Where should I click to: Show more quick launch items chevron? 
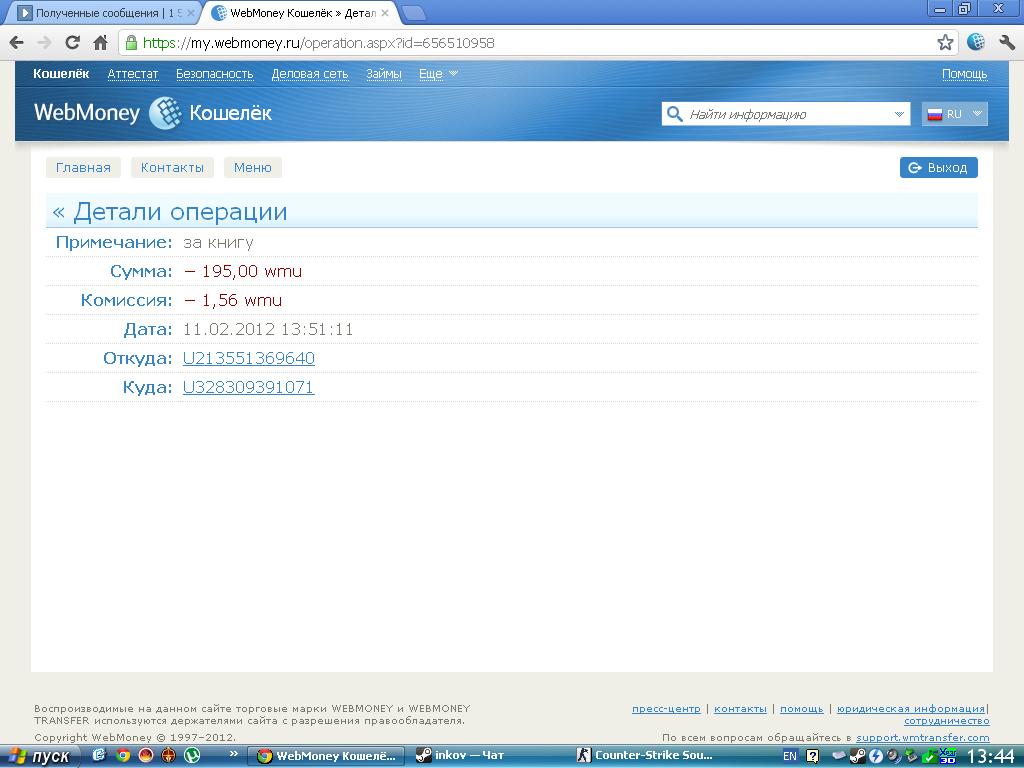pyautogui.click(x=234, y=754)
